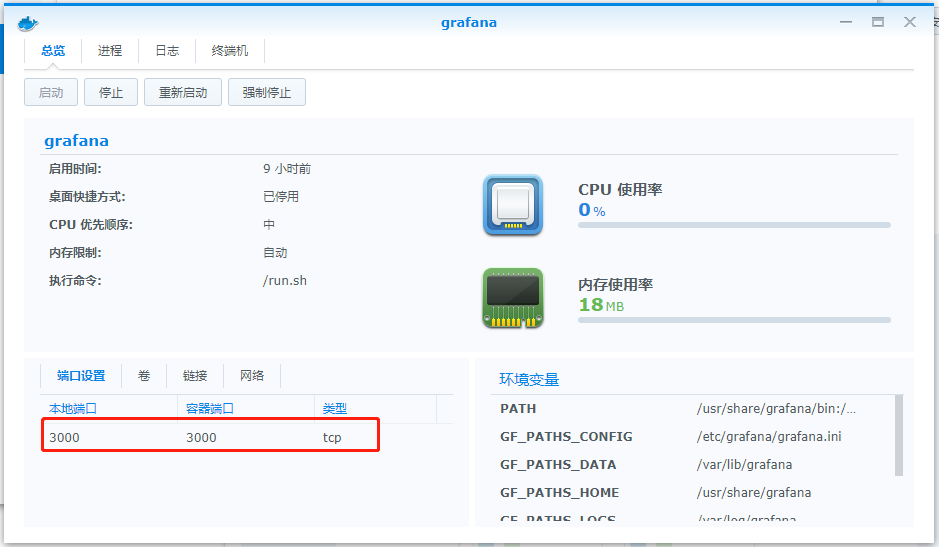Viewport: 939px width, 547px height.
Task: Open the 进程 tab
Action: [x=110, y=51]
